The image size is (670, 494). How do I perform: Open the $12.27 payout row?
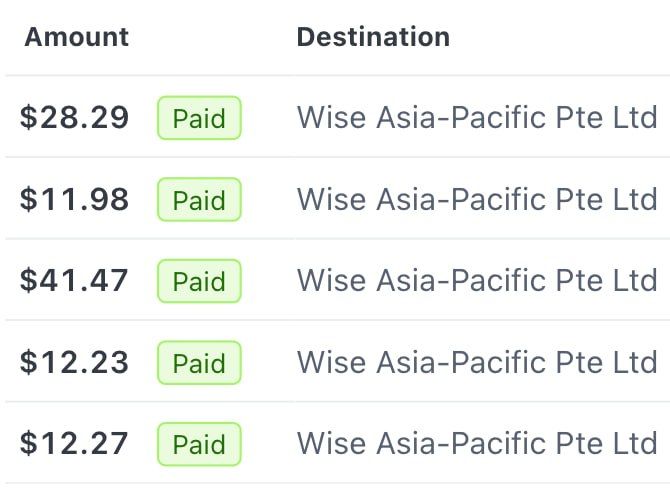click(x=75, y=444)
